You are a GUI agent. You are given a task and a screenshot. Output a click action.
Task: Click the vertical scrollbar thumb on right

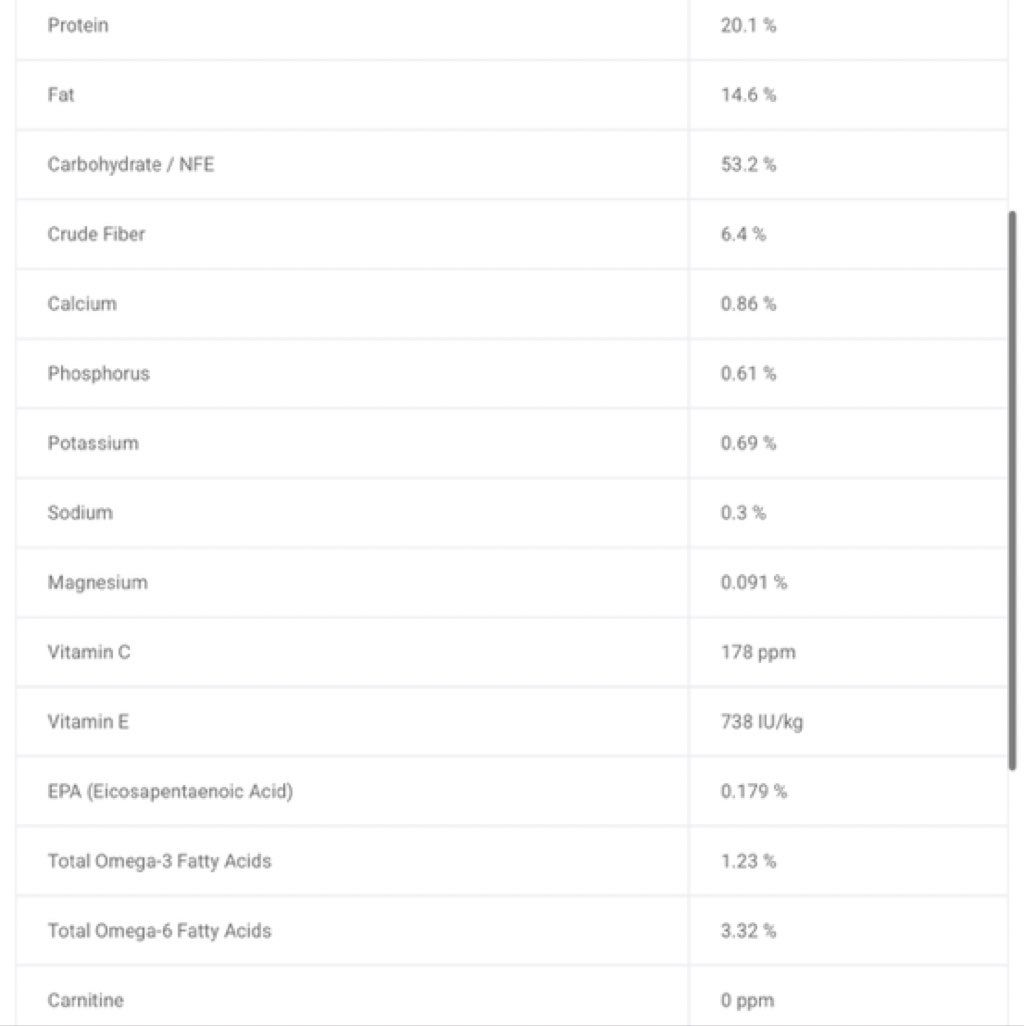pos(1012,490)
